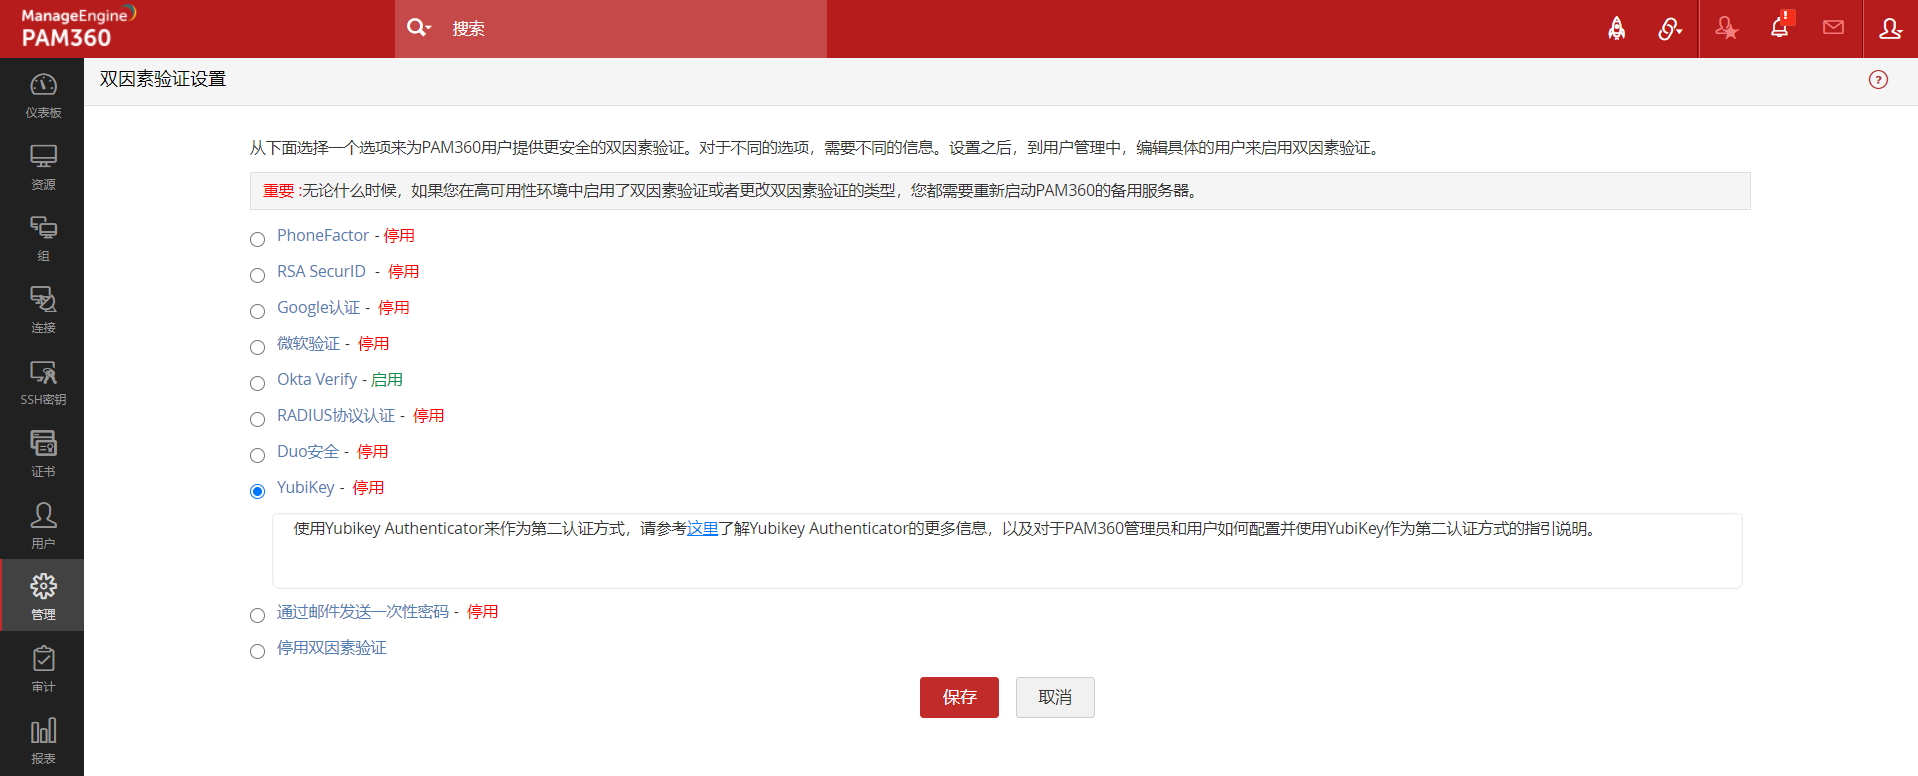Click the user-with-star icon in the header
Screen dimensions: 1918x776
(x=1726, y=29)
